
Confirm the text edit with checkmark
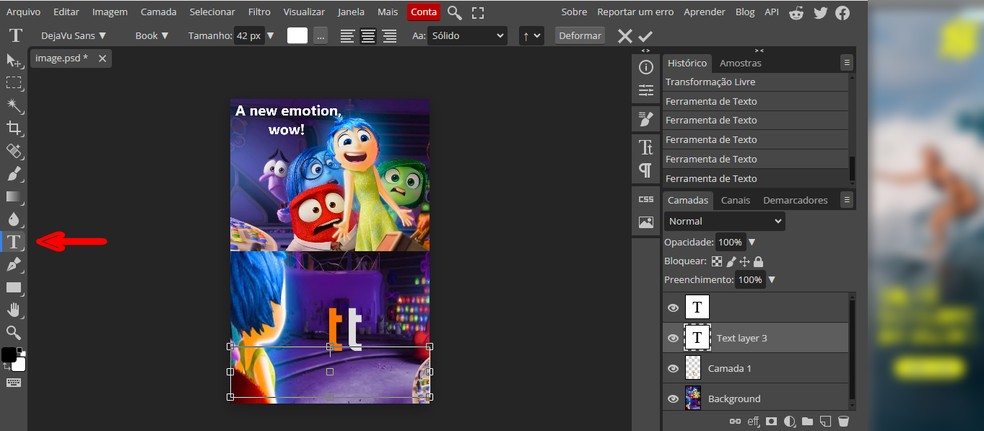[x=645, y=36]
